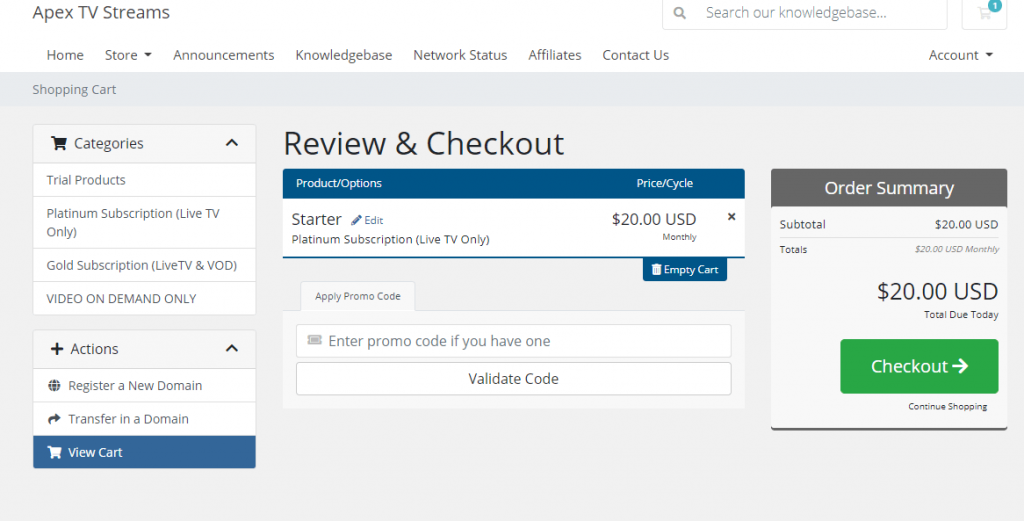
Task: Click the Edit pencil next to Starter
Action: click(x=367, y=221)
